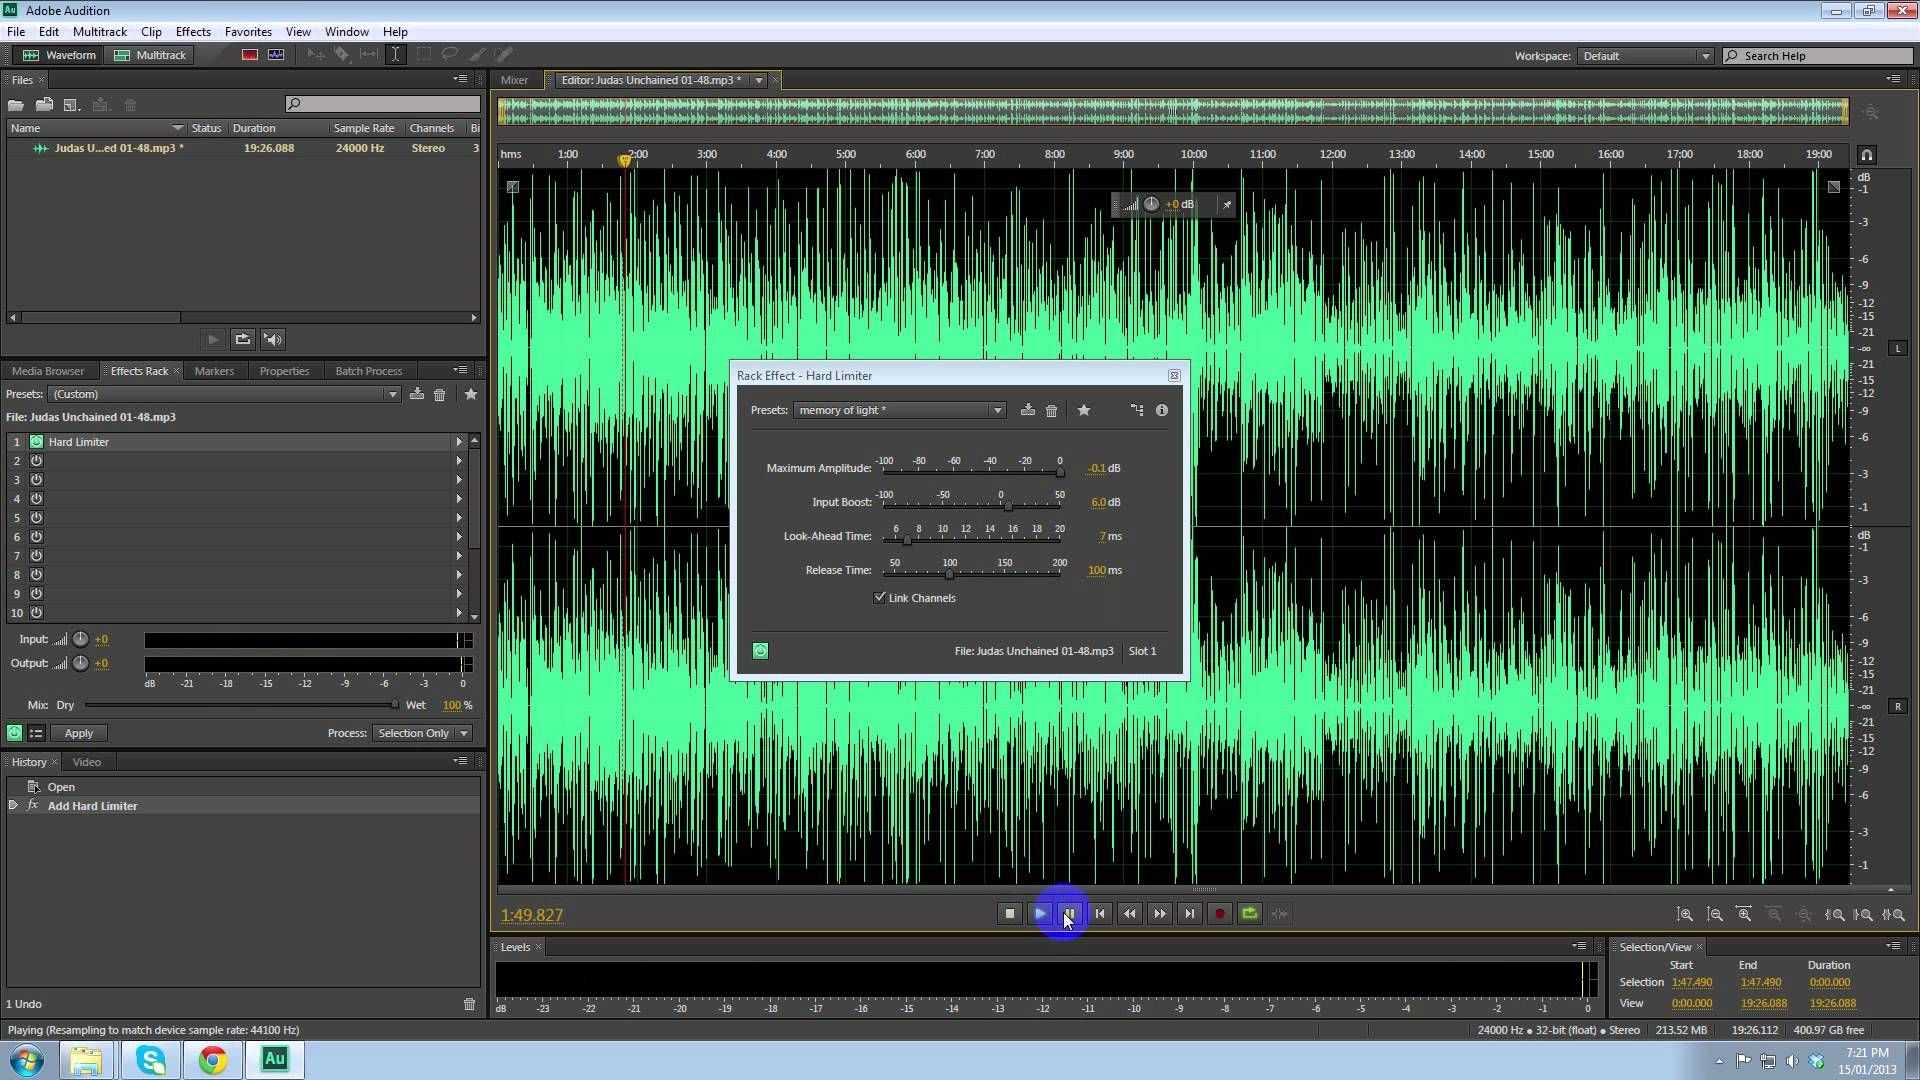Clear History trash icon
The height and width of the screenshot is (1080, 1920).
pyautogui.click(x=469, y=1003)
